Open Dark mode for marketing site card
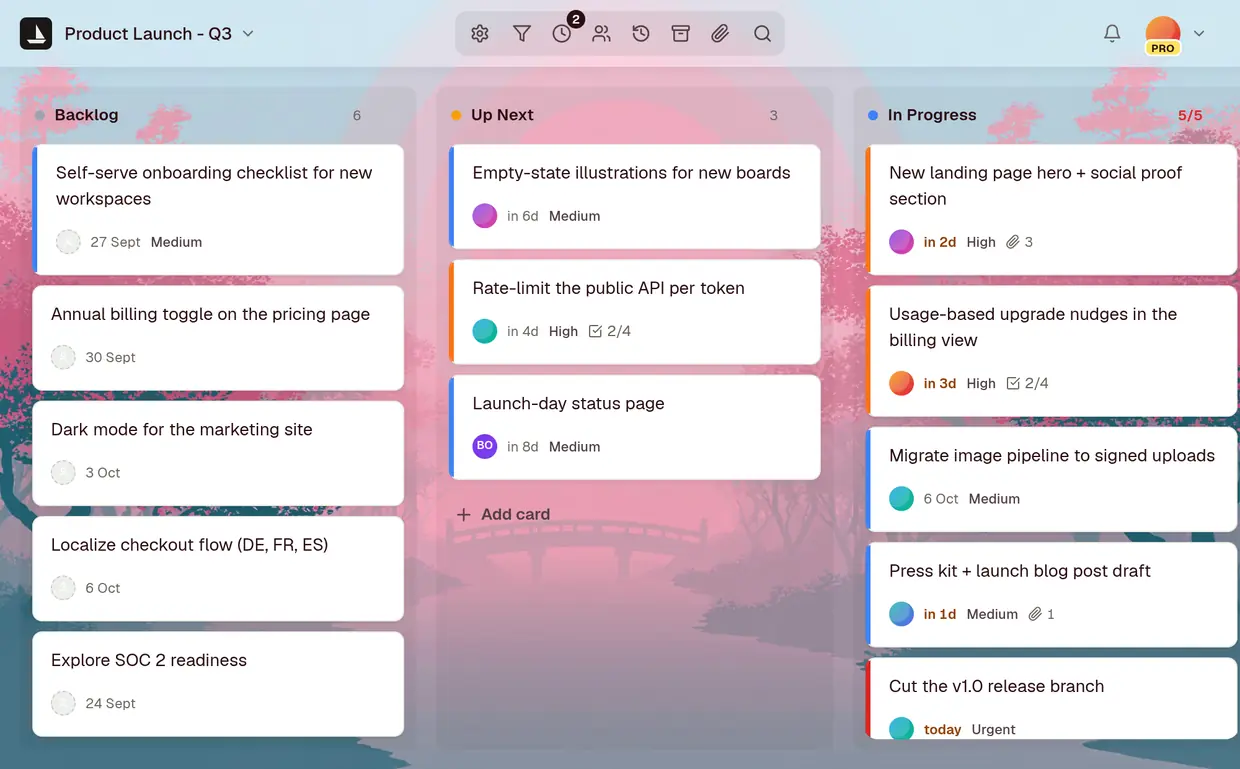 (x=218, y=454)
